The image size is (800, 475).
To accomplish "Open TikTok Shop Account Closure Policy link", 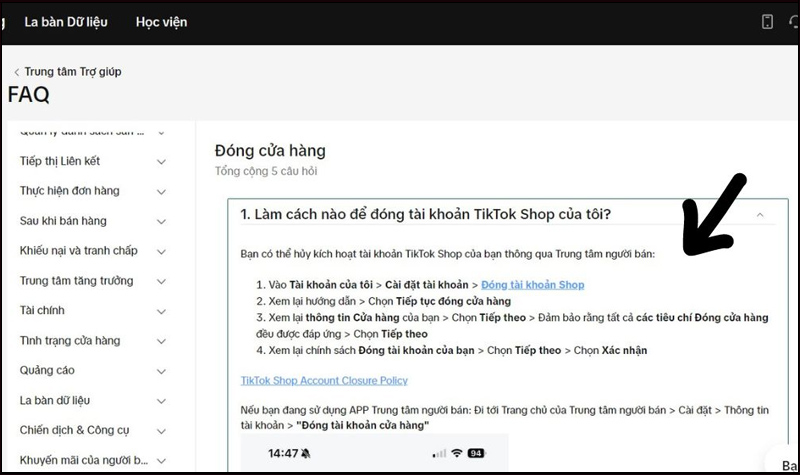I will (324, 381).
